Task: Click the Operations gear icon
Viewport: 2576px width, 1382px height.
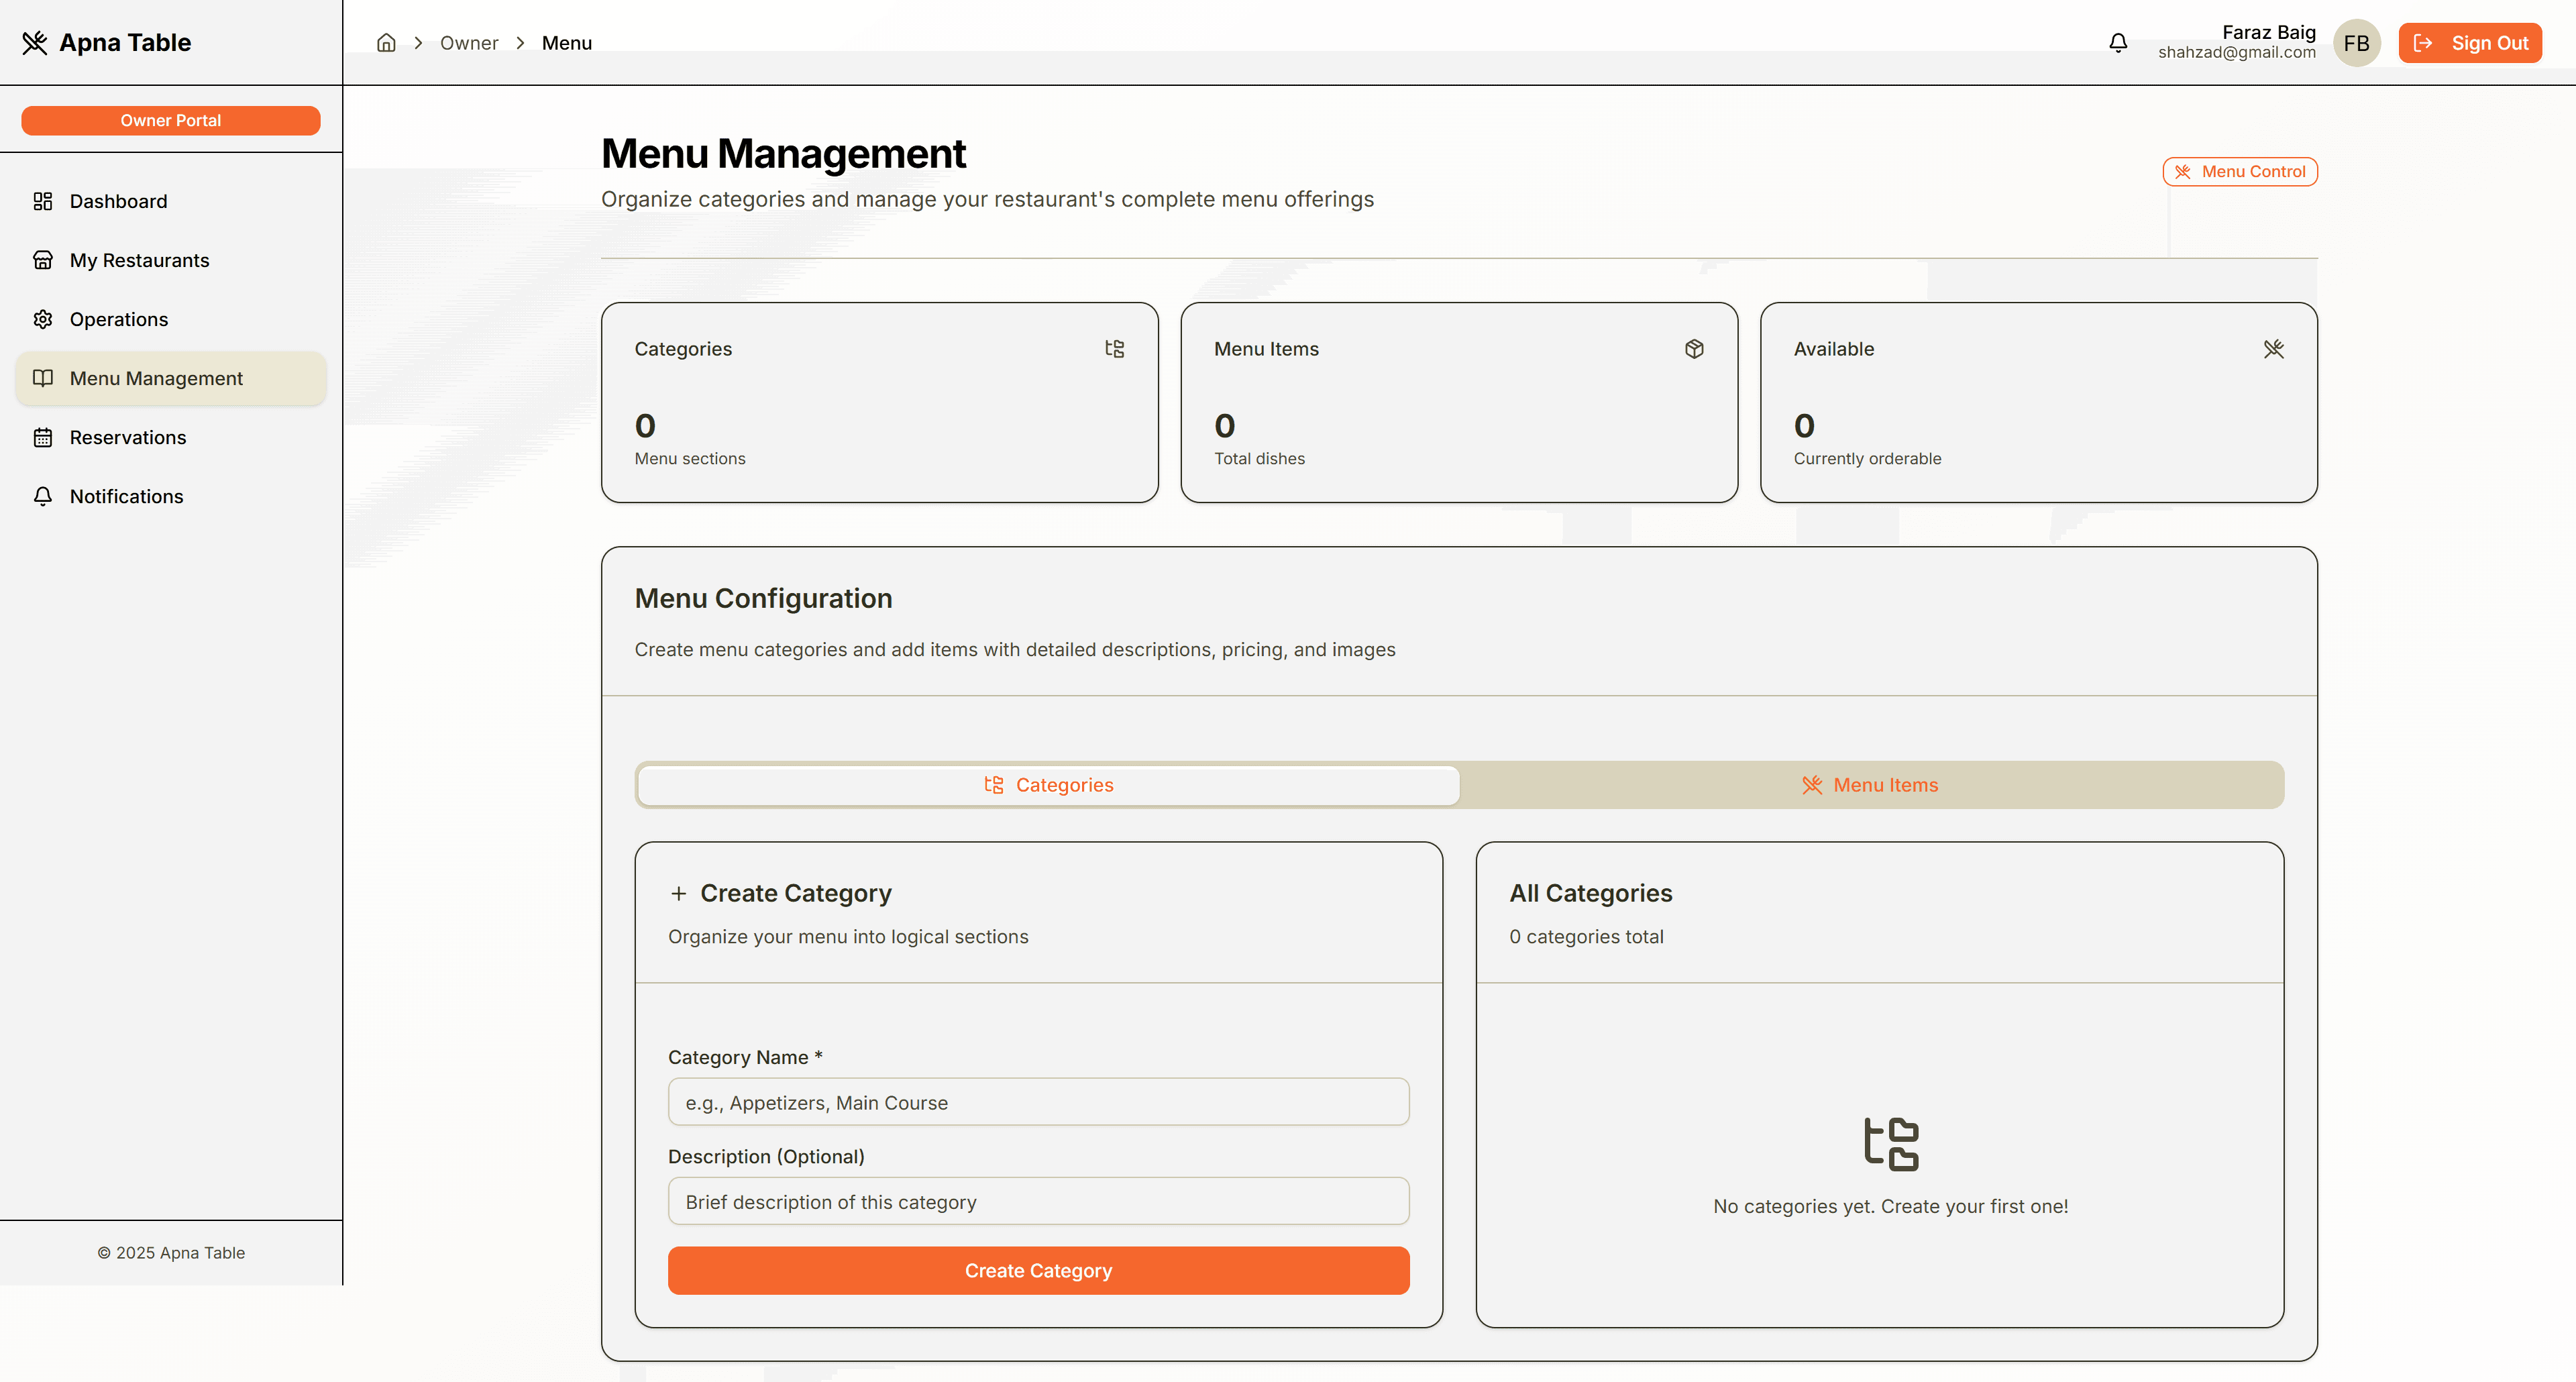Action: coord(43,319)
